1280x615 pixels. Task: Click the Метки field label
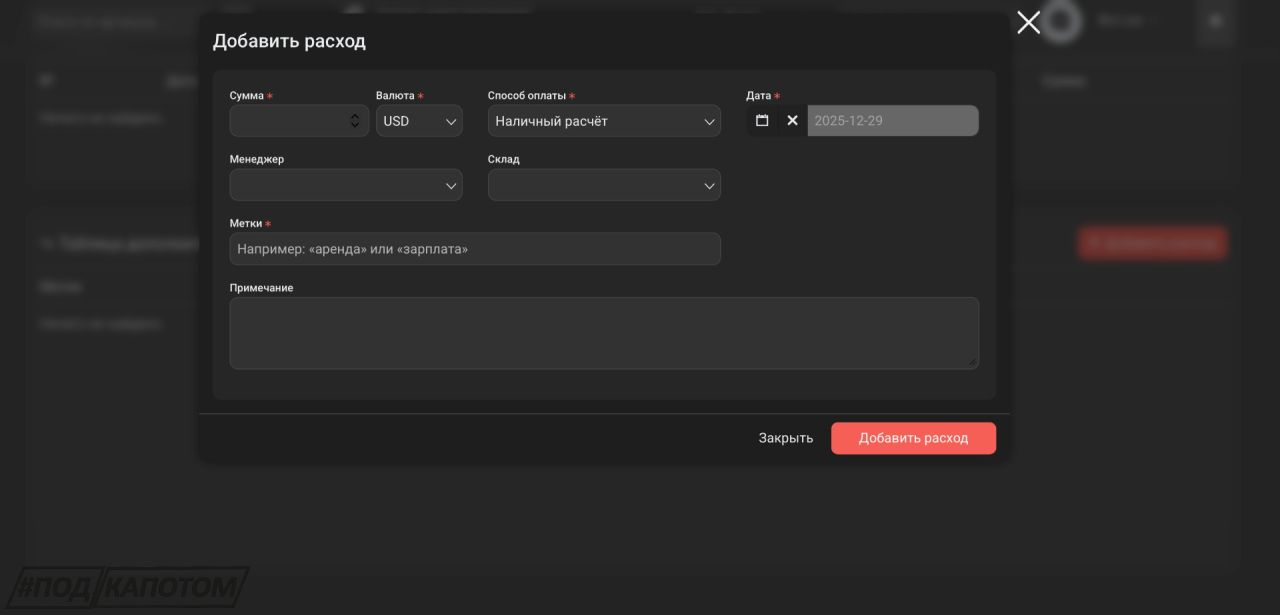tap(246, 224)
